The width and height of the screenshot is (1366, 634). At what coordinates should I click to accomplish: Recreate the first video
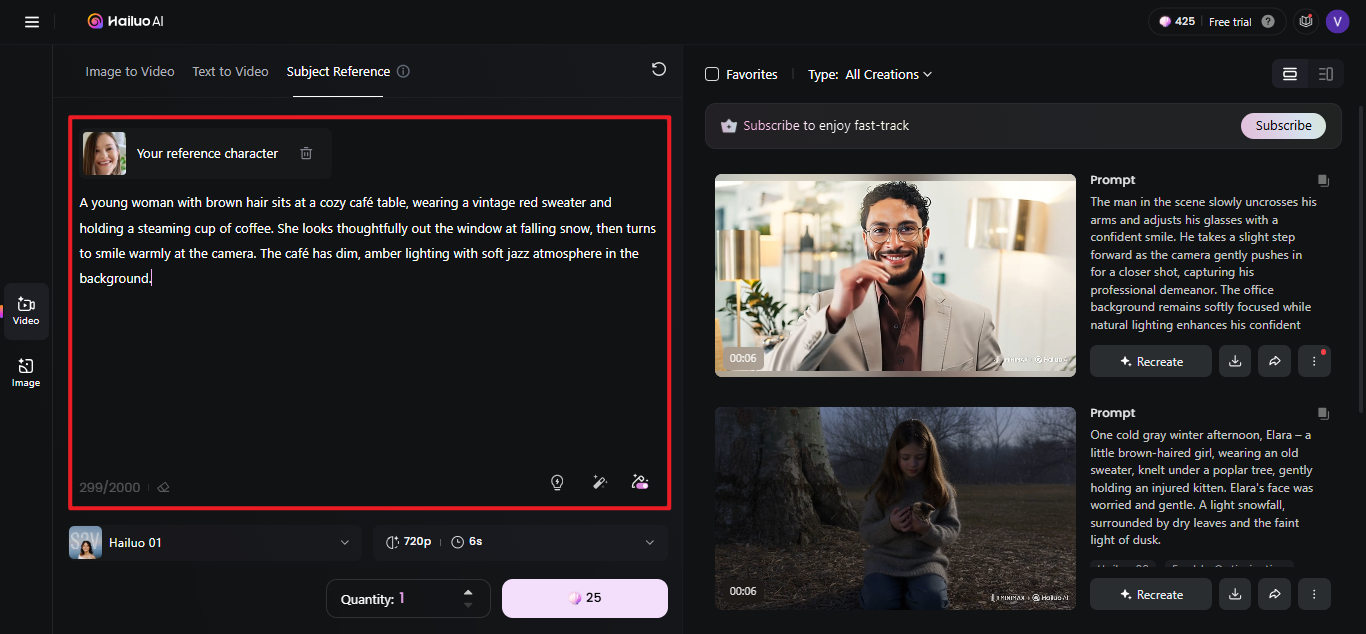(1151, 361)
